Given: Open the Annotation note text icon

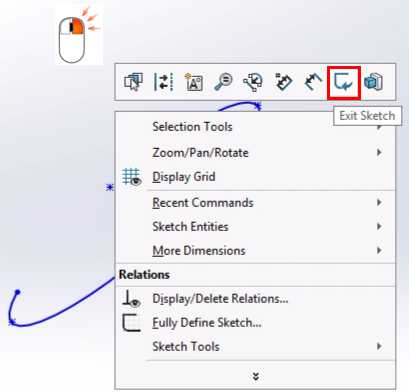Looking at the screenshot, I should click(x=193, y=82).
